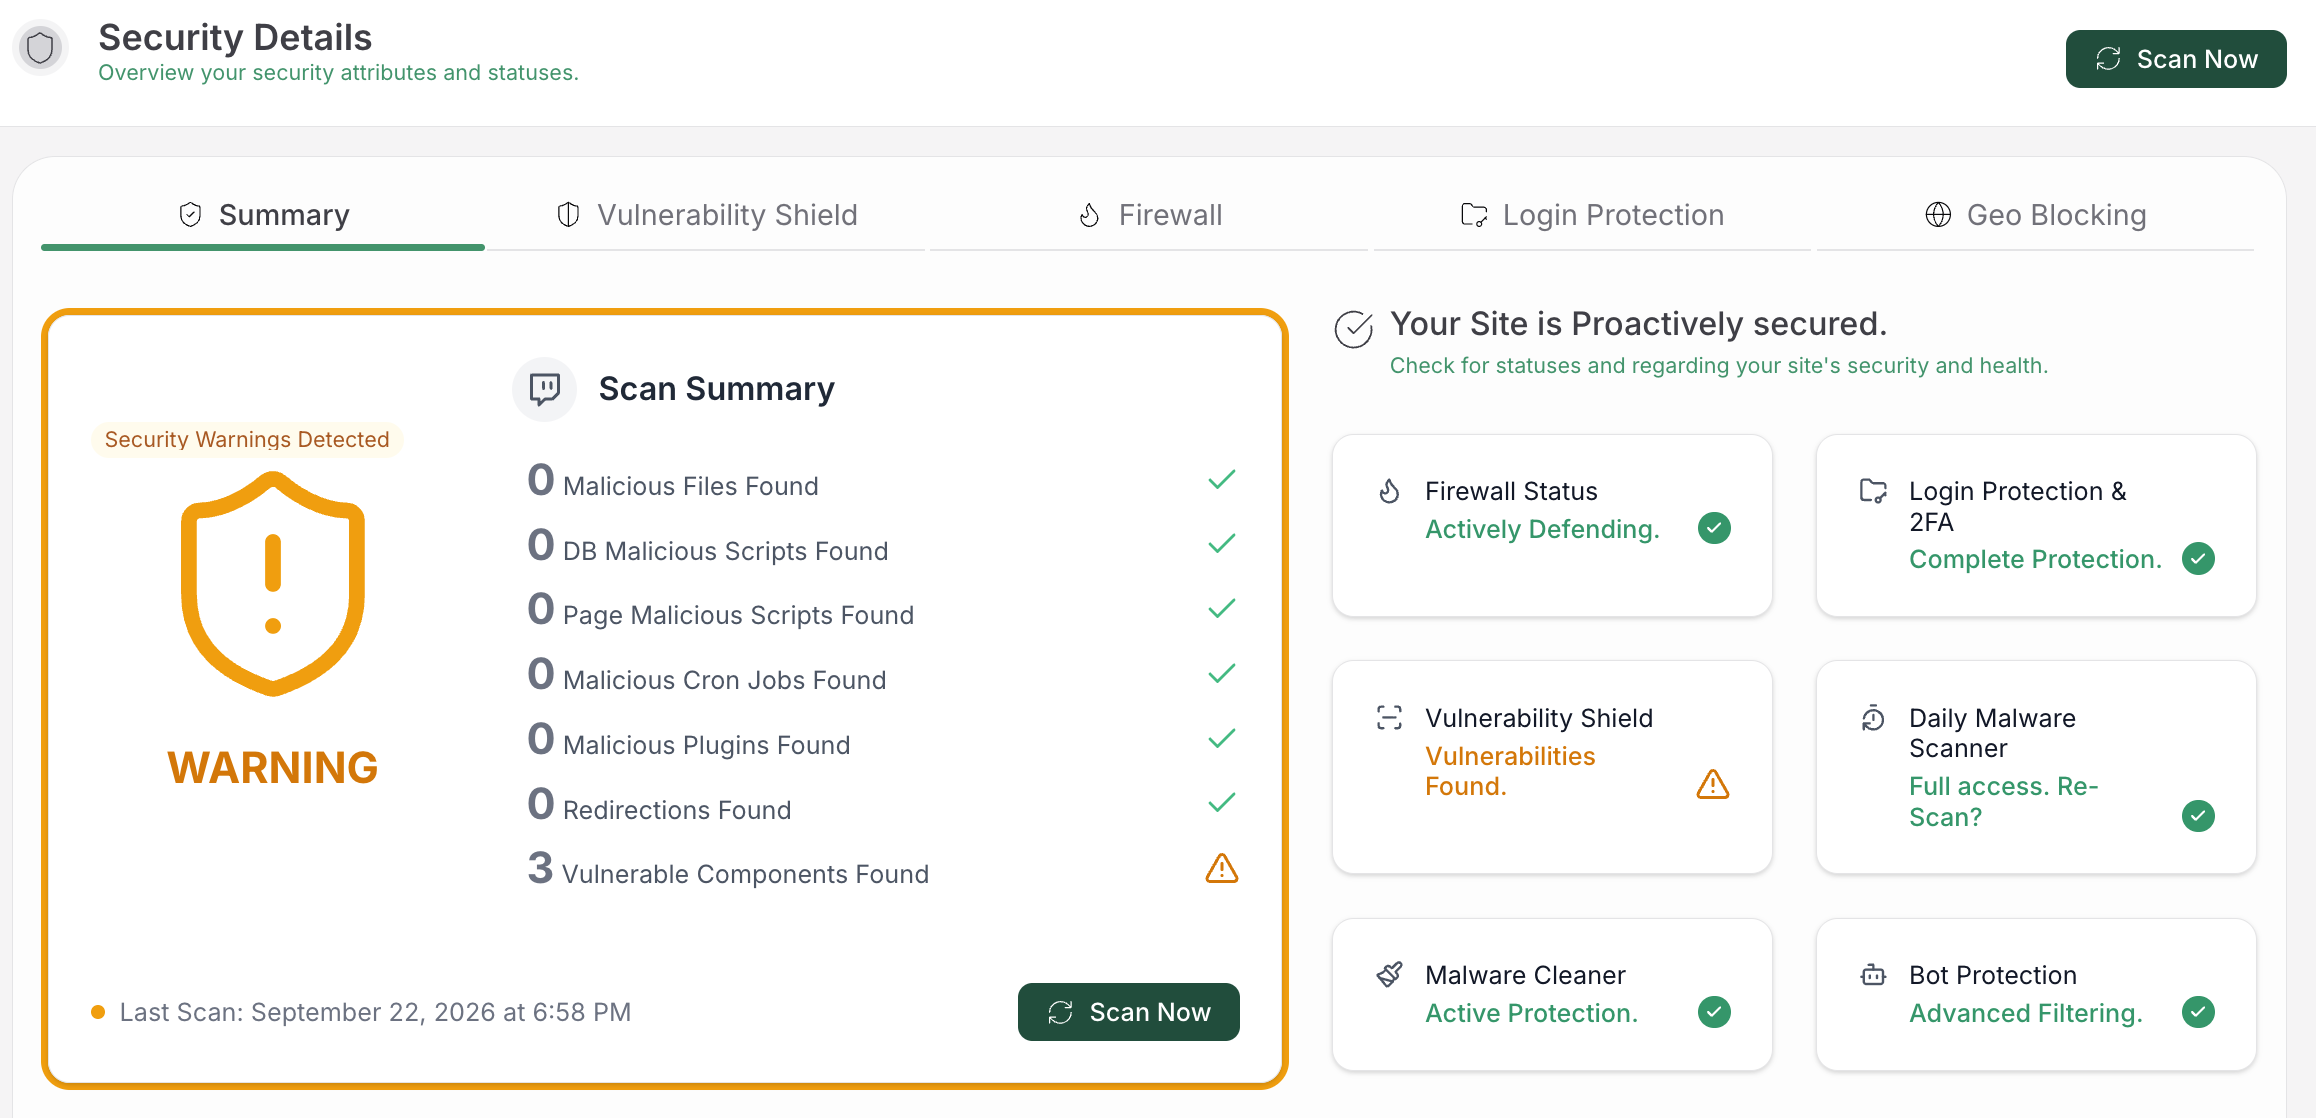
Task: Click the orange dot before Last Scan
Action: pyautogui.click(x=98, y=1012)
